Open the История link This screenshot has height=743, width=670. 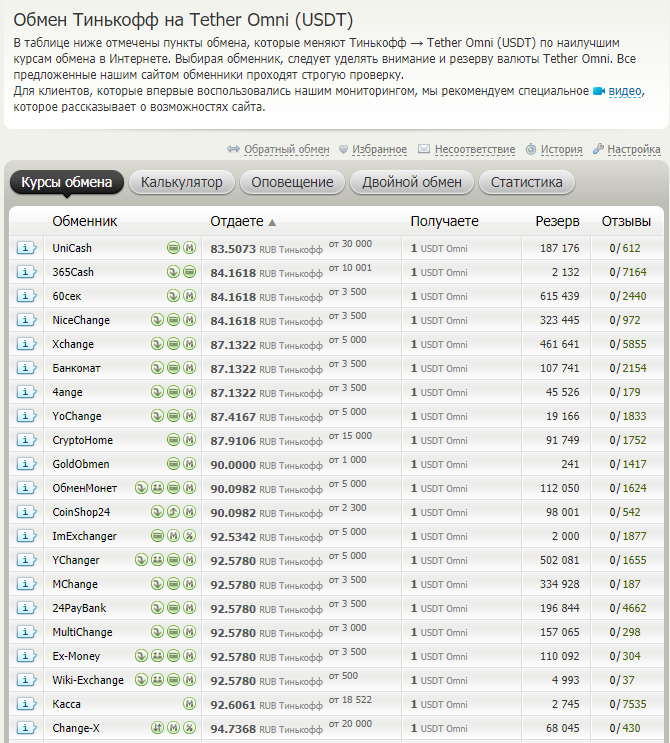(x=561, y=149)
